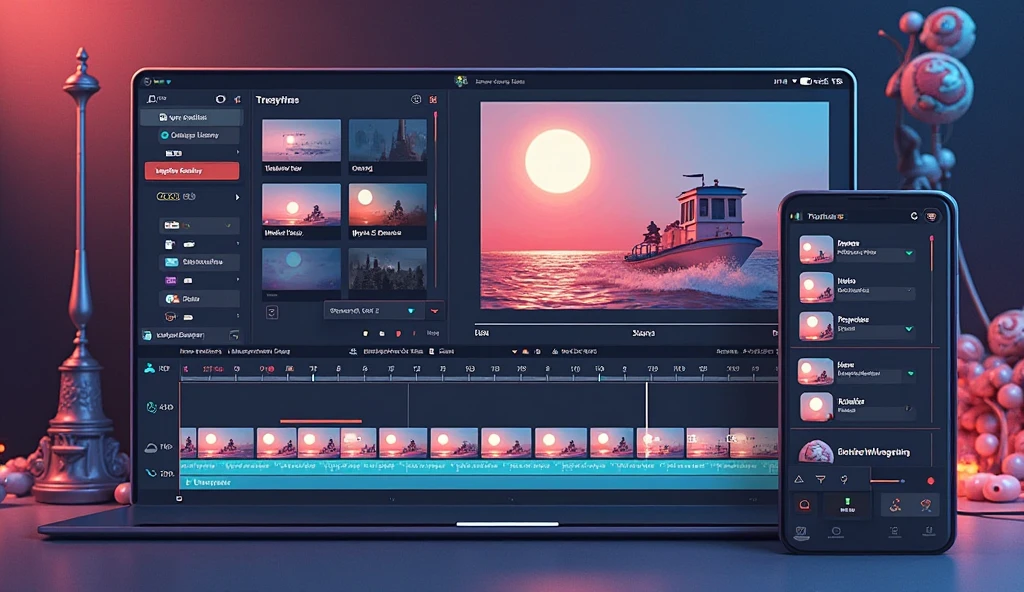The width and height of the screenshot is (1024, 592).
Task: Click the icon at right of bottom sidebar row
Action: coord(234,335)
